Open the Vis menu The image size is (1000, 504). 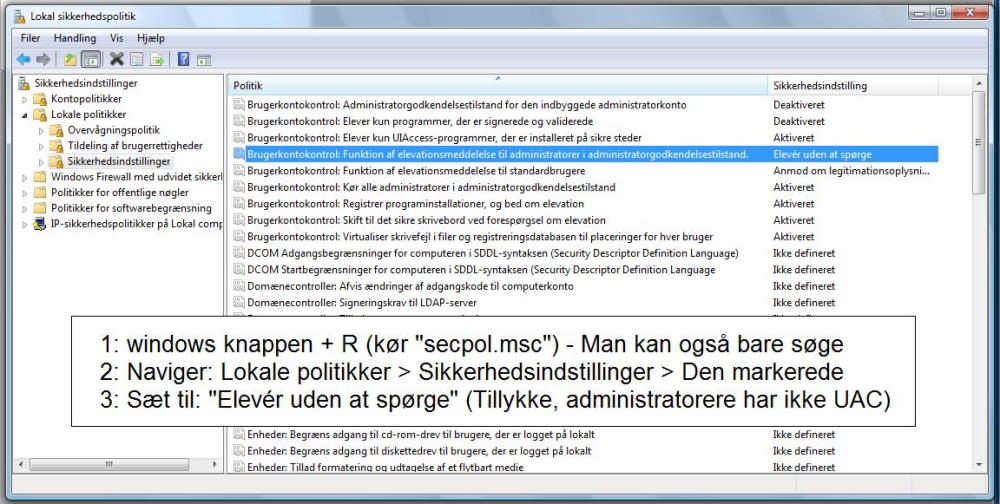(x=116, y=38)
